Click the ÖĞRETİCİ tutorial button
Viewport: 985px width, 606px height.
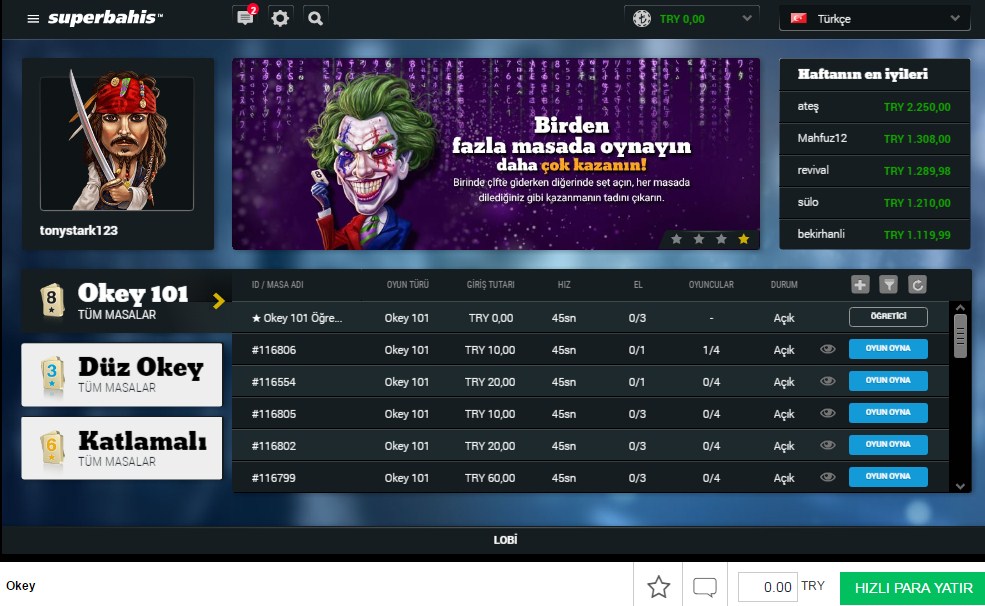888,317
